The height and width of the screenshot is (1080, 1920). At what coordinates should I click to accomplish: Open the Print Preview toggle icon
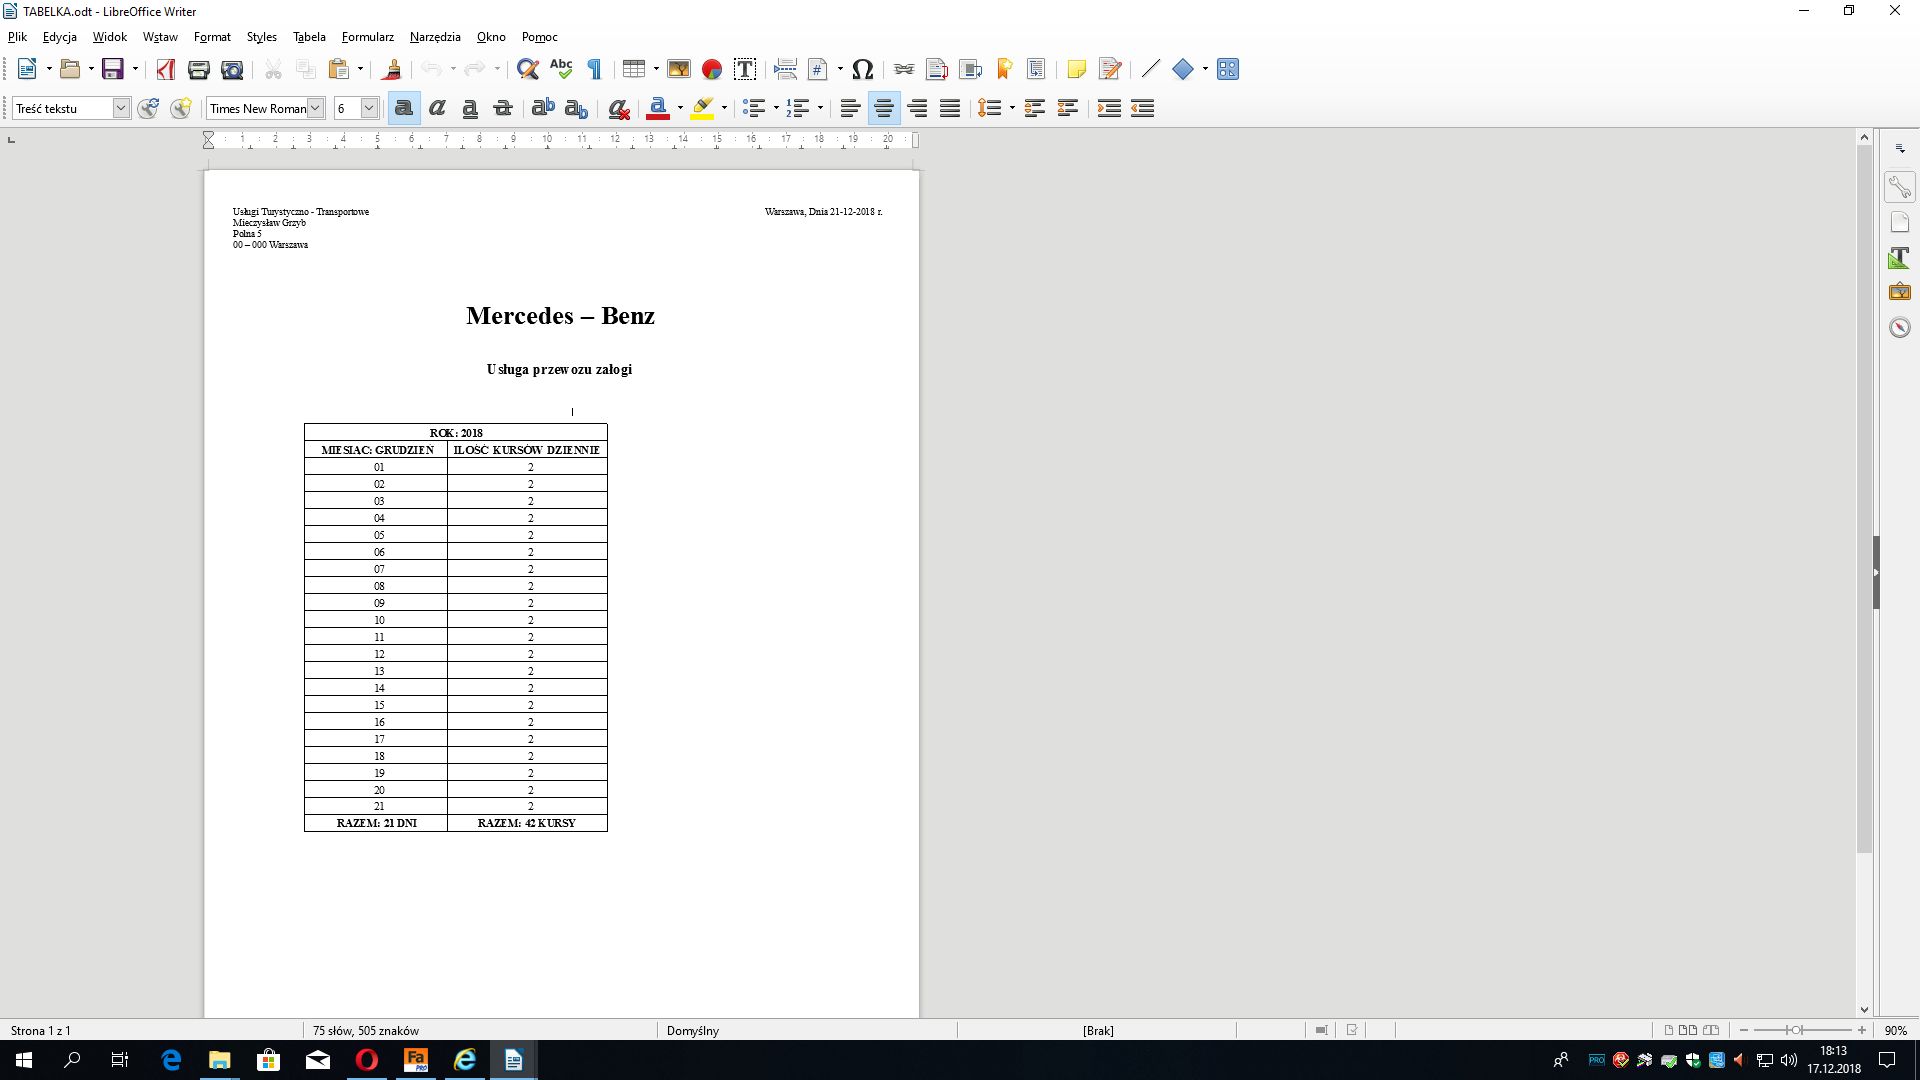pyautogui.click(x=232, y=69)
